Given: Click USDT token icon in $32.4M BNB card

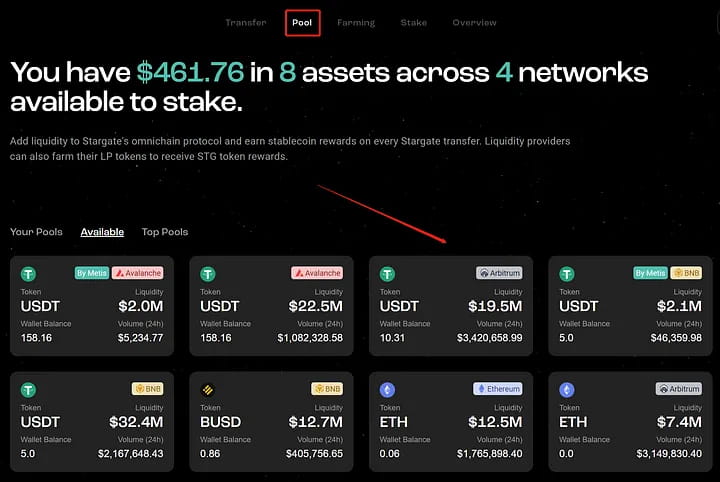Looking at the screenshot, I should coord(28,389).
